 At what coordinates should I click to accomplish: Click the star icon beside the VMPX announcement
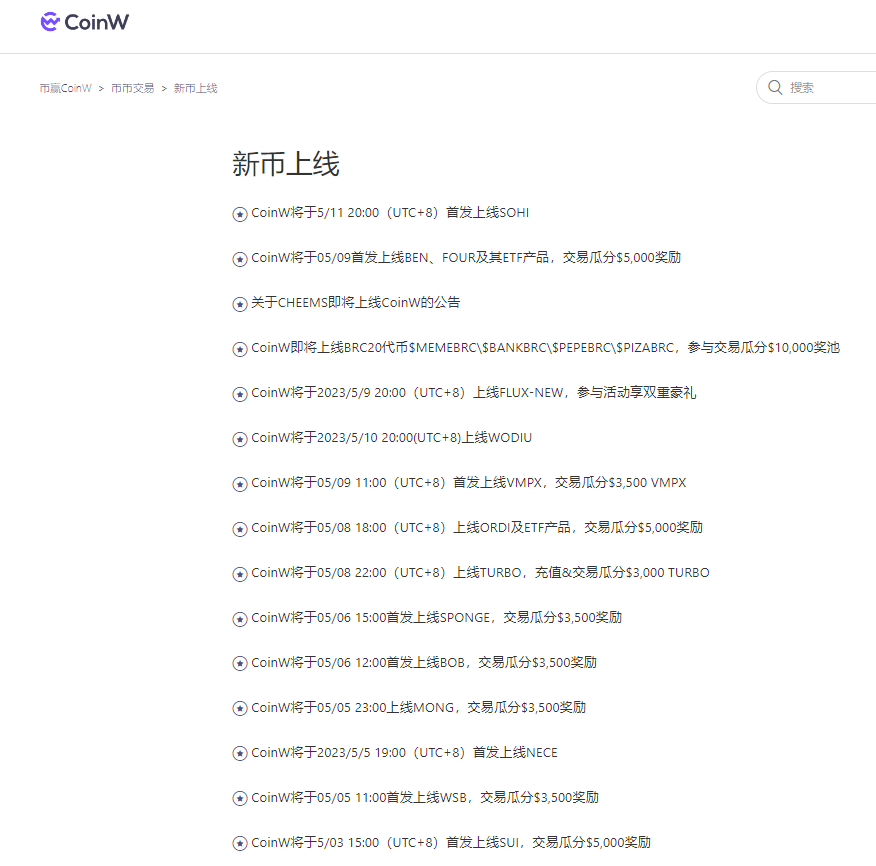pyautogui.click(x=240, y=484)
